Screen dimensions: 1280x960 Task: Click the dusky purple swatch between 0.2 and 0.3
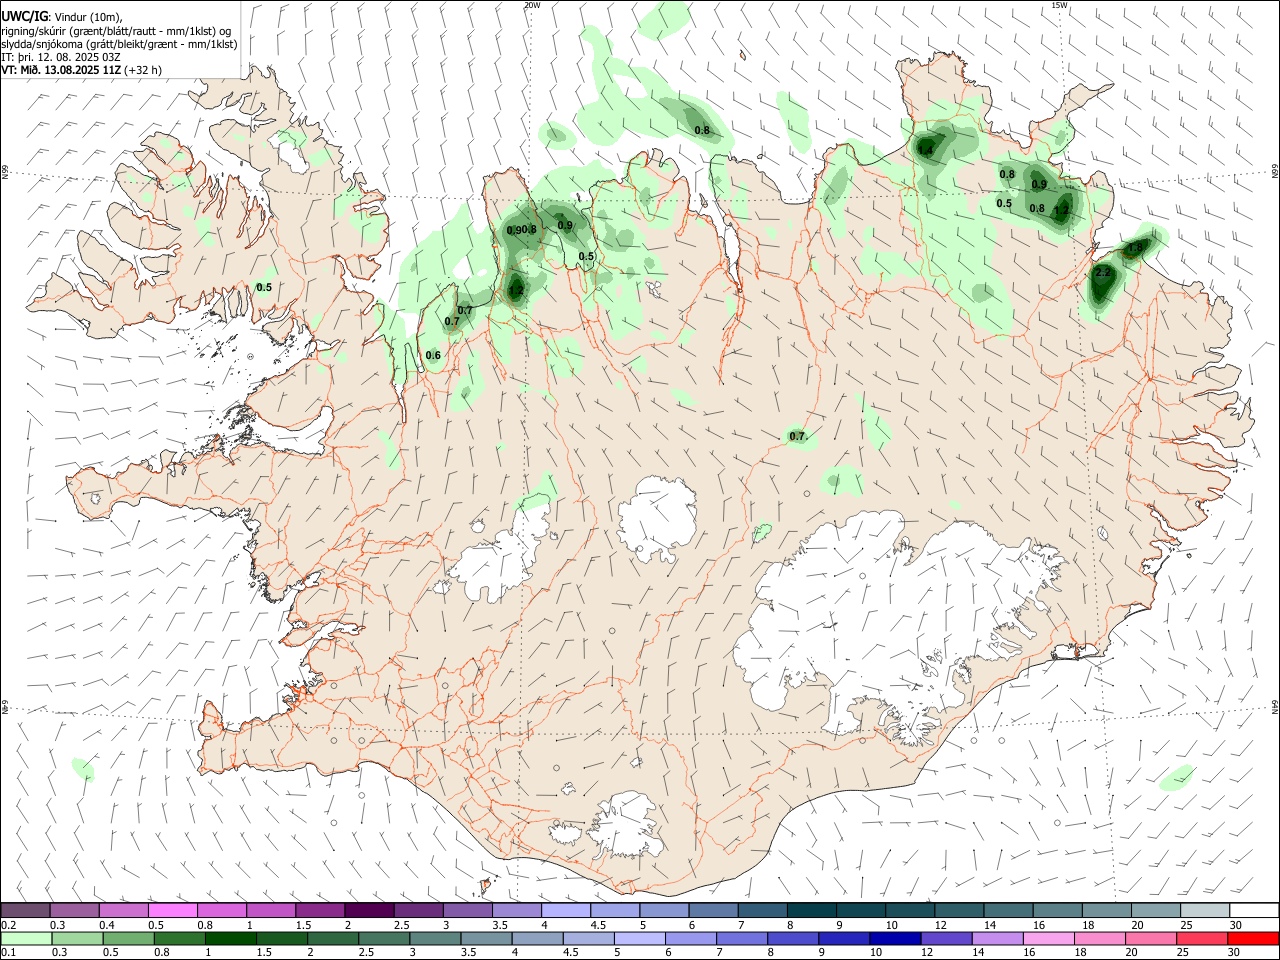[x=26, y=910]
